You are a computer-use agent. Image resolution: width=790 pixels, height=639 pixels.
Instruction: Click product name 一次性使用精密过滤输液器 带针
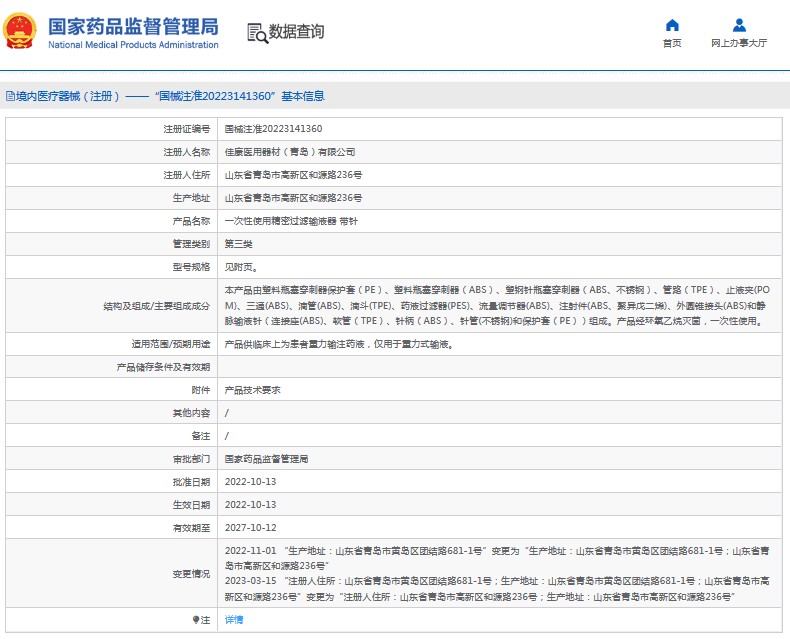point(291,221)
